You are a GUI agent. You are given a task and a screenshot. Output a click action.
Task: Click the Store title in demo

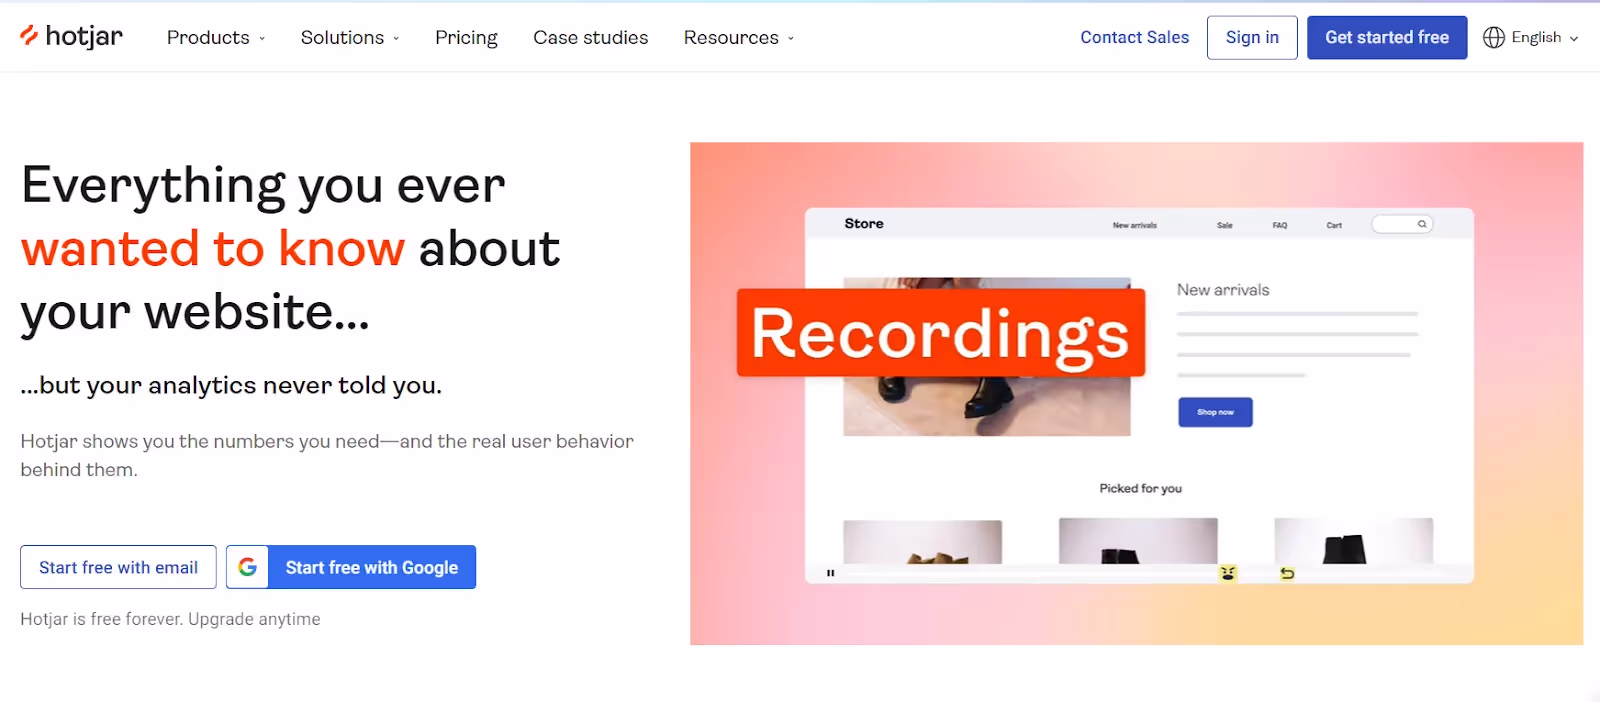864,224
